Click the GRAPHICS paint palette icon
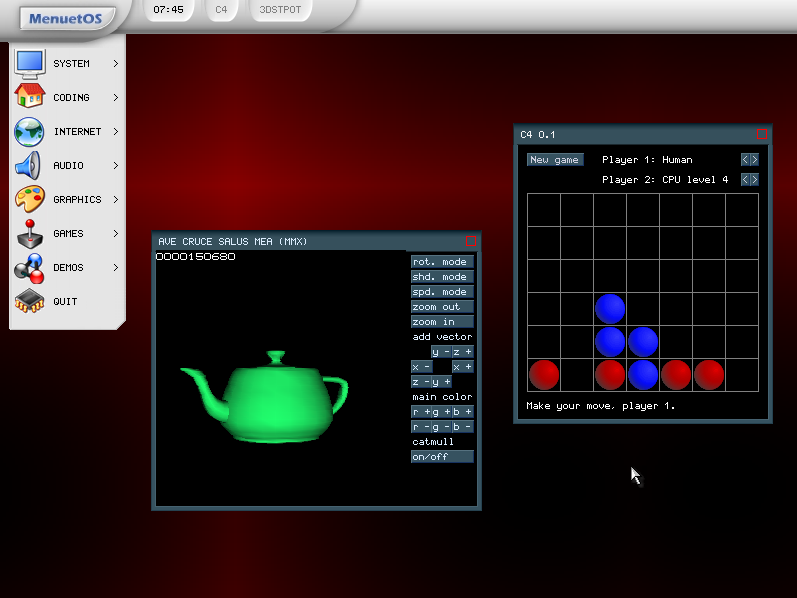 [x=29, y=199]
